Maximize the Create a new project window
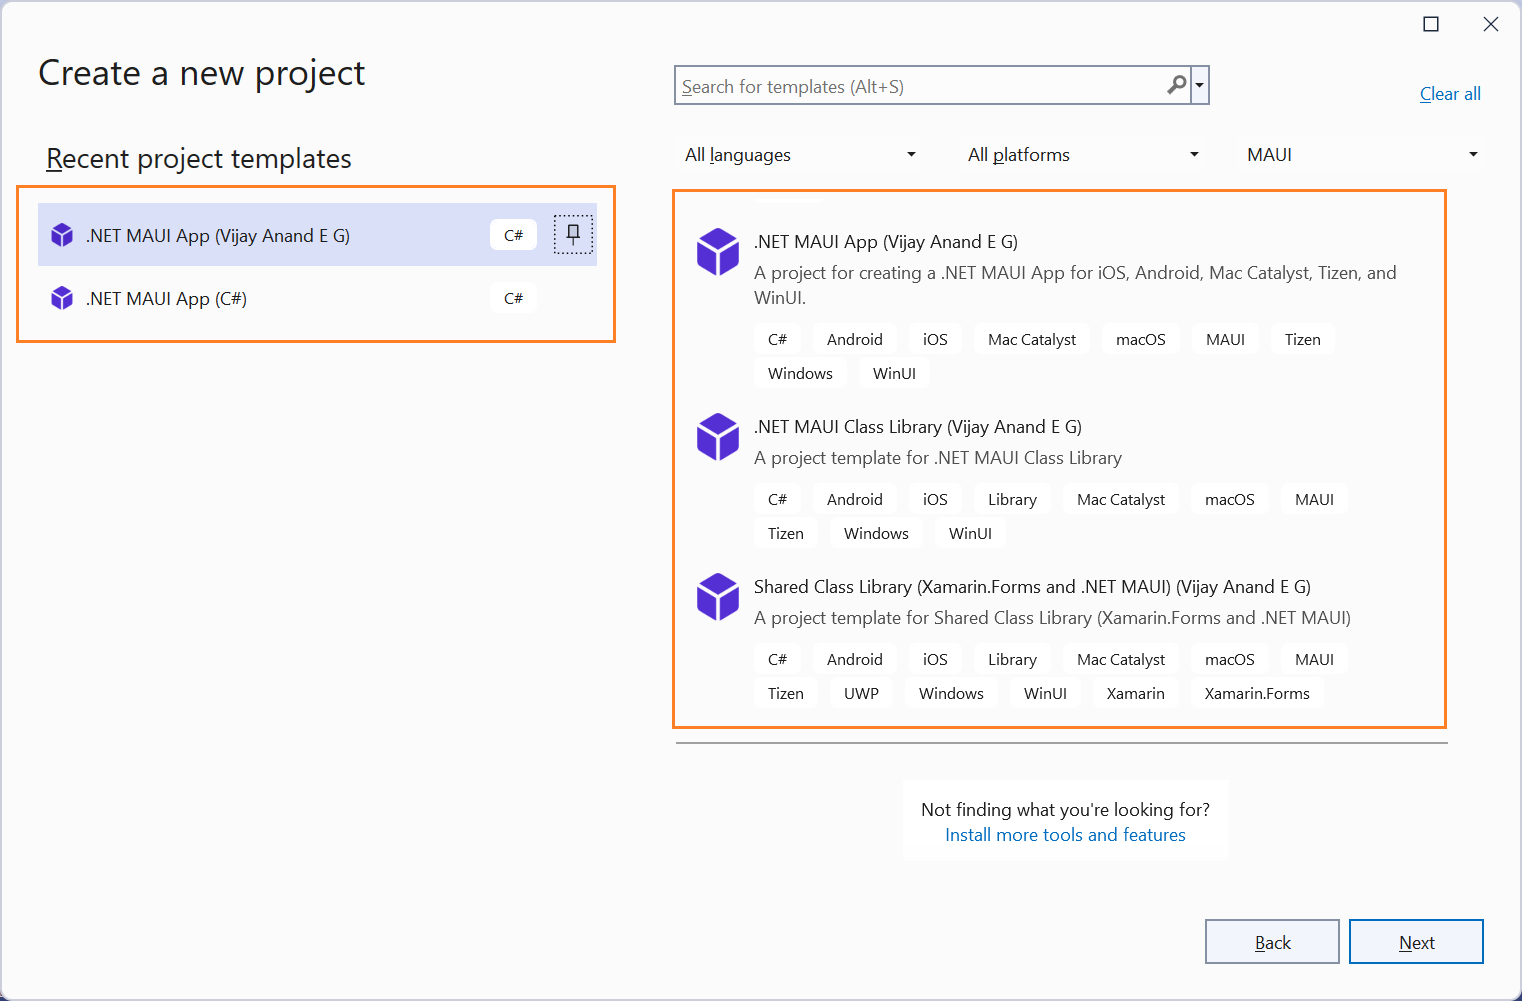1522x1001 pixels. pos(1431,24)
